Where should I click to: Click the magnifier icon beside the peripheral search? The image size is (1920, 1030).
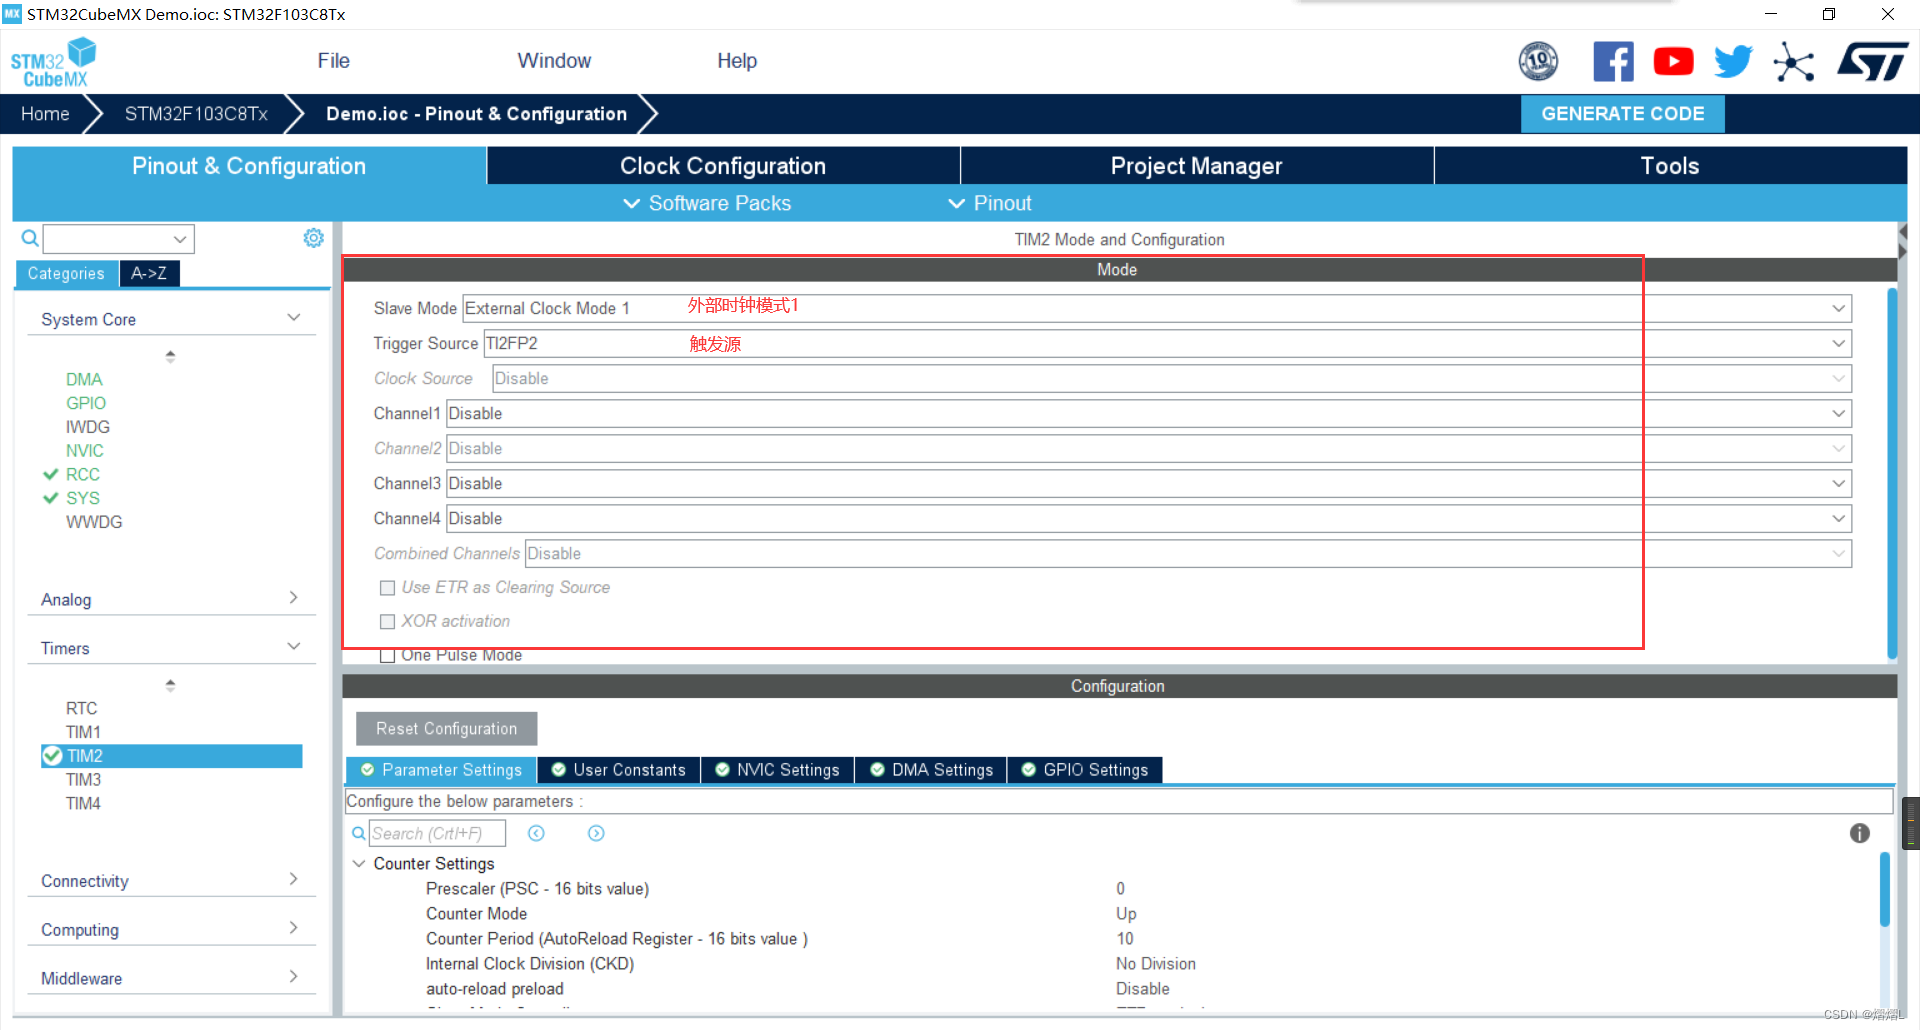pos(30,238)
